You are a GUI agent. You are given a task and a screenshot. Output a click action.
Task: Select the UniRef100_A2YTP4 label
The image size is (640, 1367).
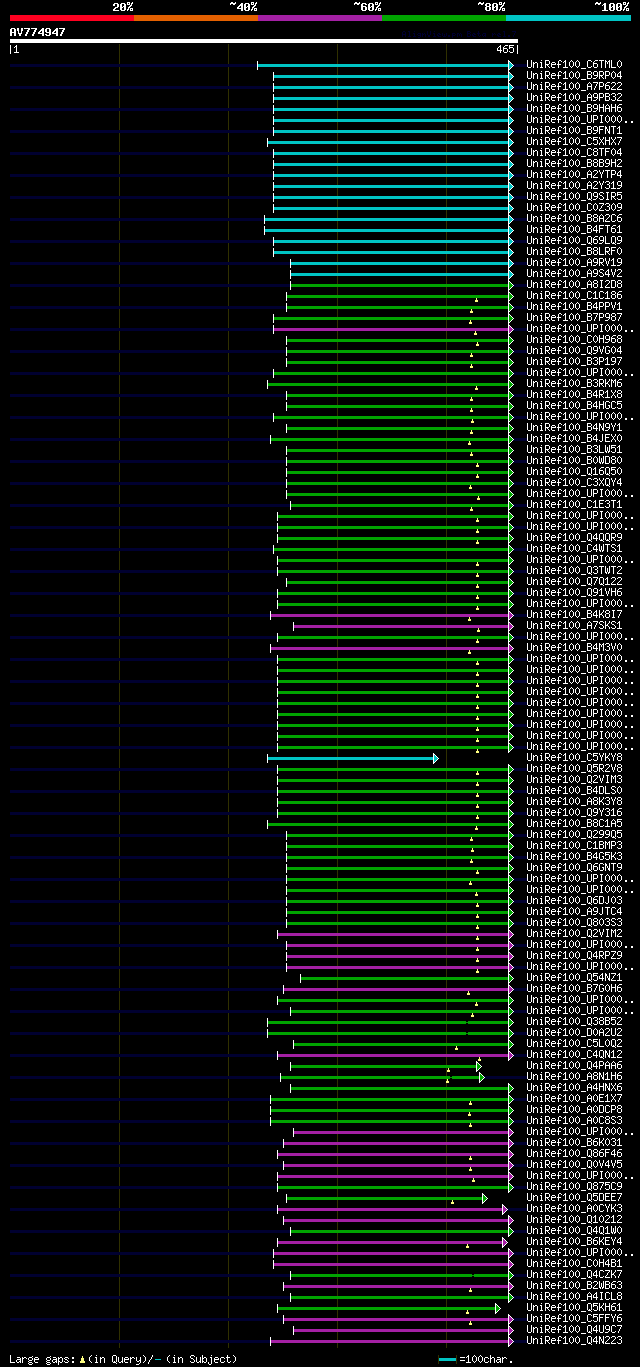pos(574,175)
